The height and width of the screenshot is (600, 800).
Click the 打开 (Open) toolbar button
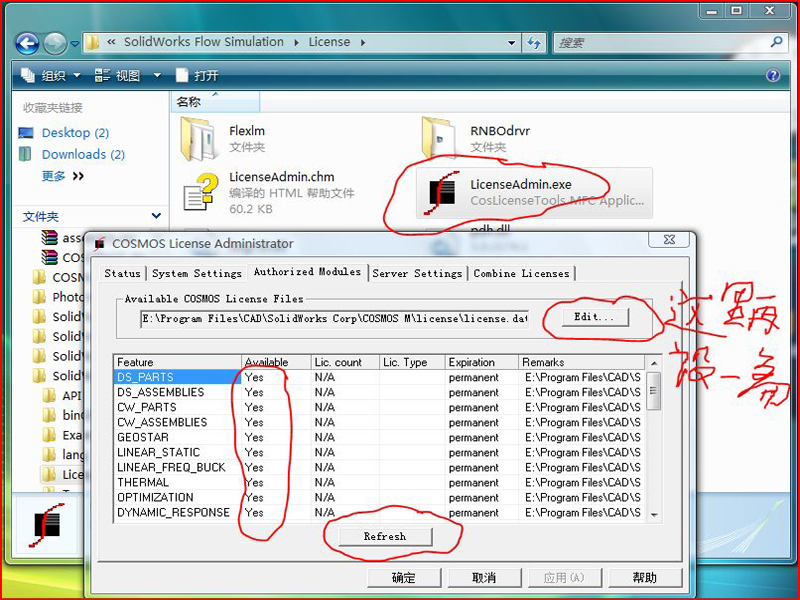tap(197, 76)
